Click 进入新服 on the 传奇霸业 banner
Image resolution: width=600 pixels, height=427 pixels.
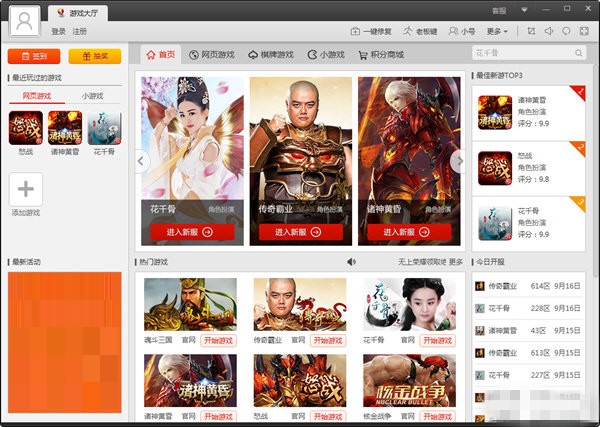tap(301, 232)
